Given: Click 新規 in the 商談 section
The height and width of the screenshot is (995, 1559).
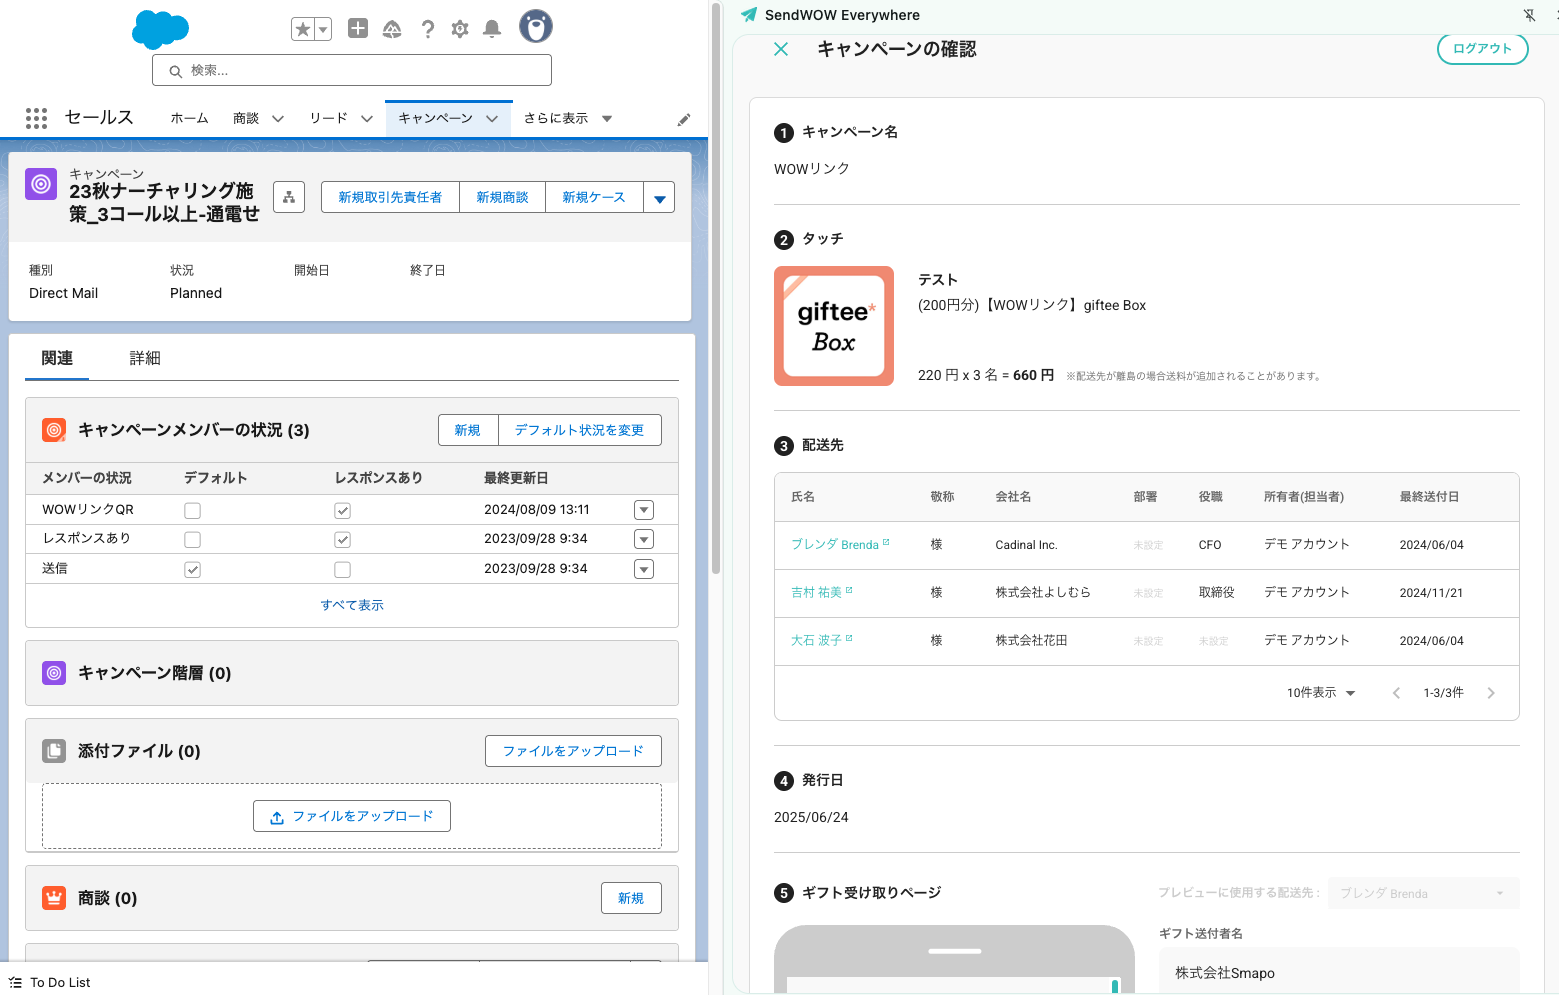Looking at the screenshot, I should coord(631,898).
